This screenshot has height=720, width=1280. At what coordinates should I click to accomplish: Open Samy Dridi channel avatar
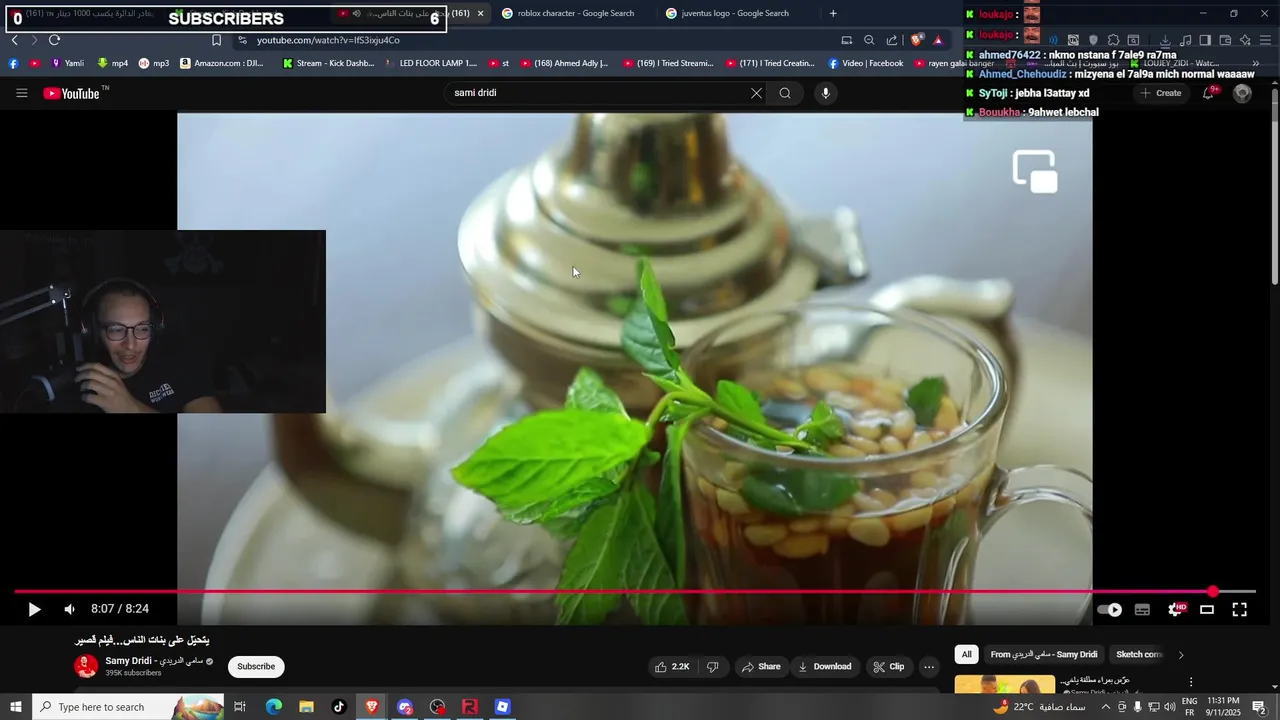[x=86, y=666]
